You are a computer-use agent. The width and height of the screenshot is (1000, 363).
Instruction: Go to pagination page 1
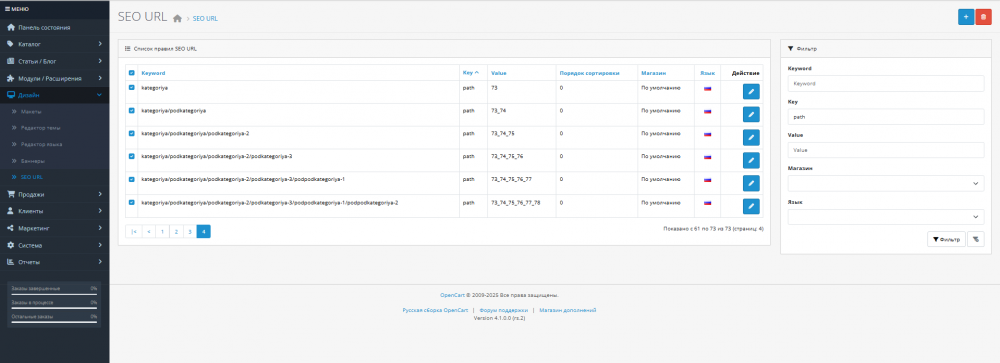(162, 232)
